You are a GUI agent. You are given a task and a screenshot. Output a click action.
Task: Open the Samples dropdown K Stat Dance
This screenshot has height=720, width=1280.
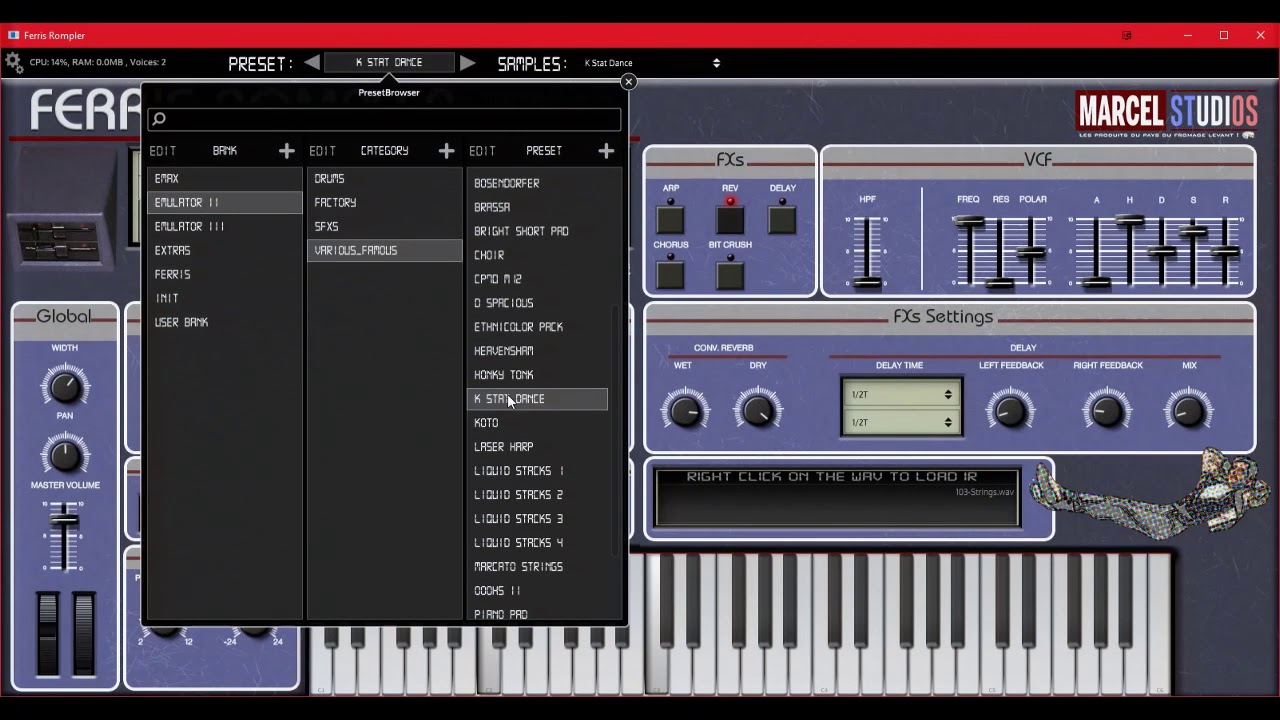point(652,63)
